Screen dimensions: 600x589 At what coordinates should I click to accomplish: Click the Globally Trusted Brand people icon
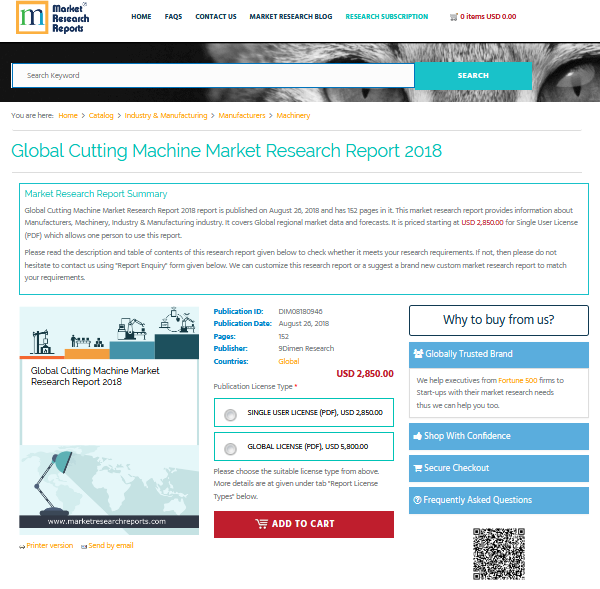[x=418, y=354]
